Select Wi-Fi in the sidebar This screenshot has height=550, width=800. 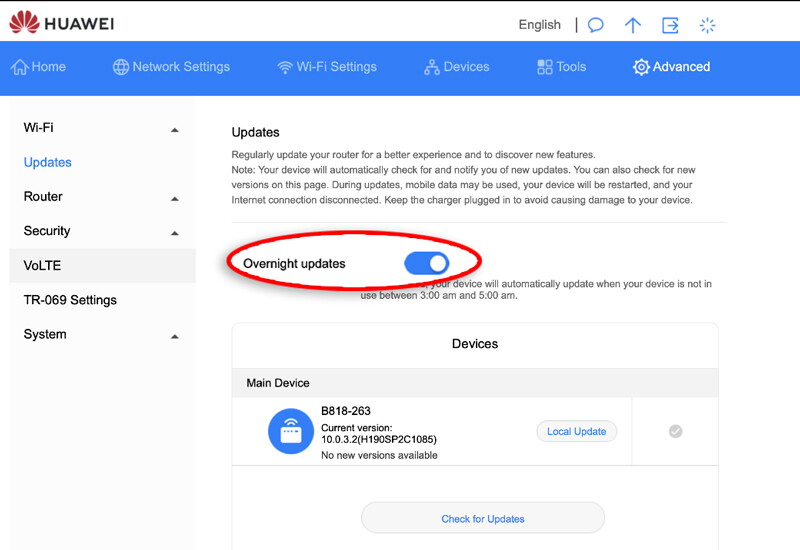tap(38, 128)
